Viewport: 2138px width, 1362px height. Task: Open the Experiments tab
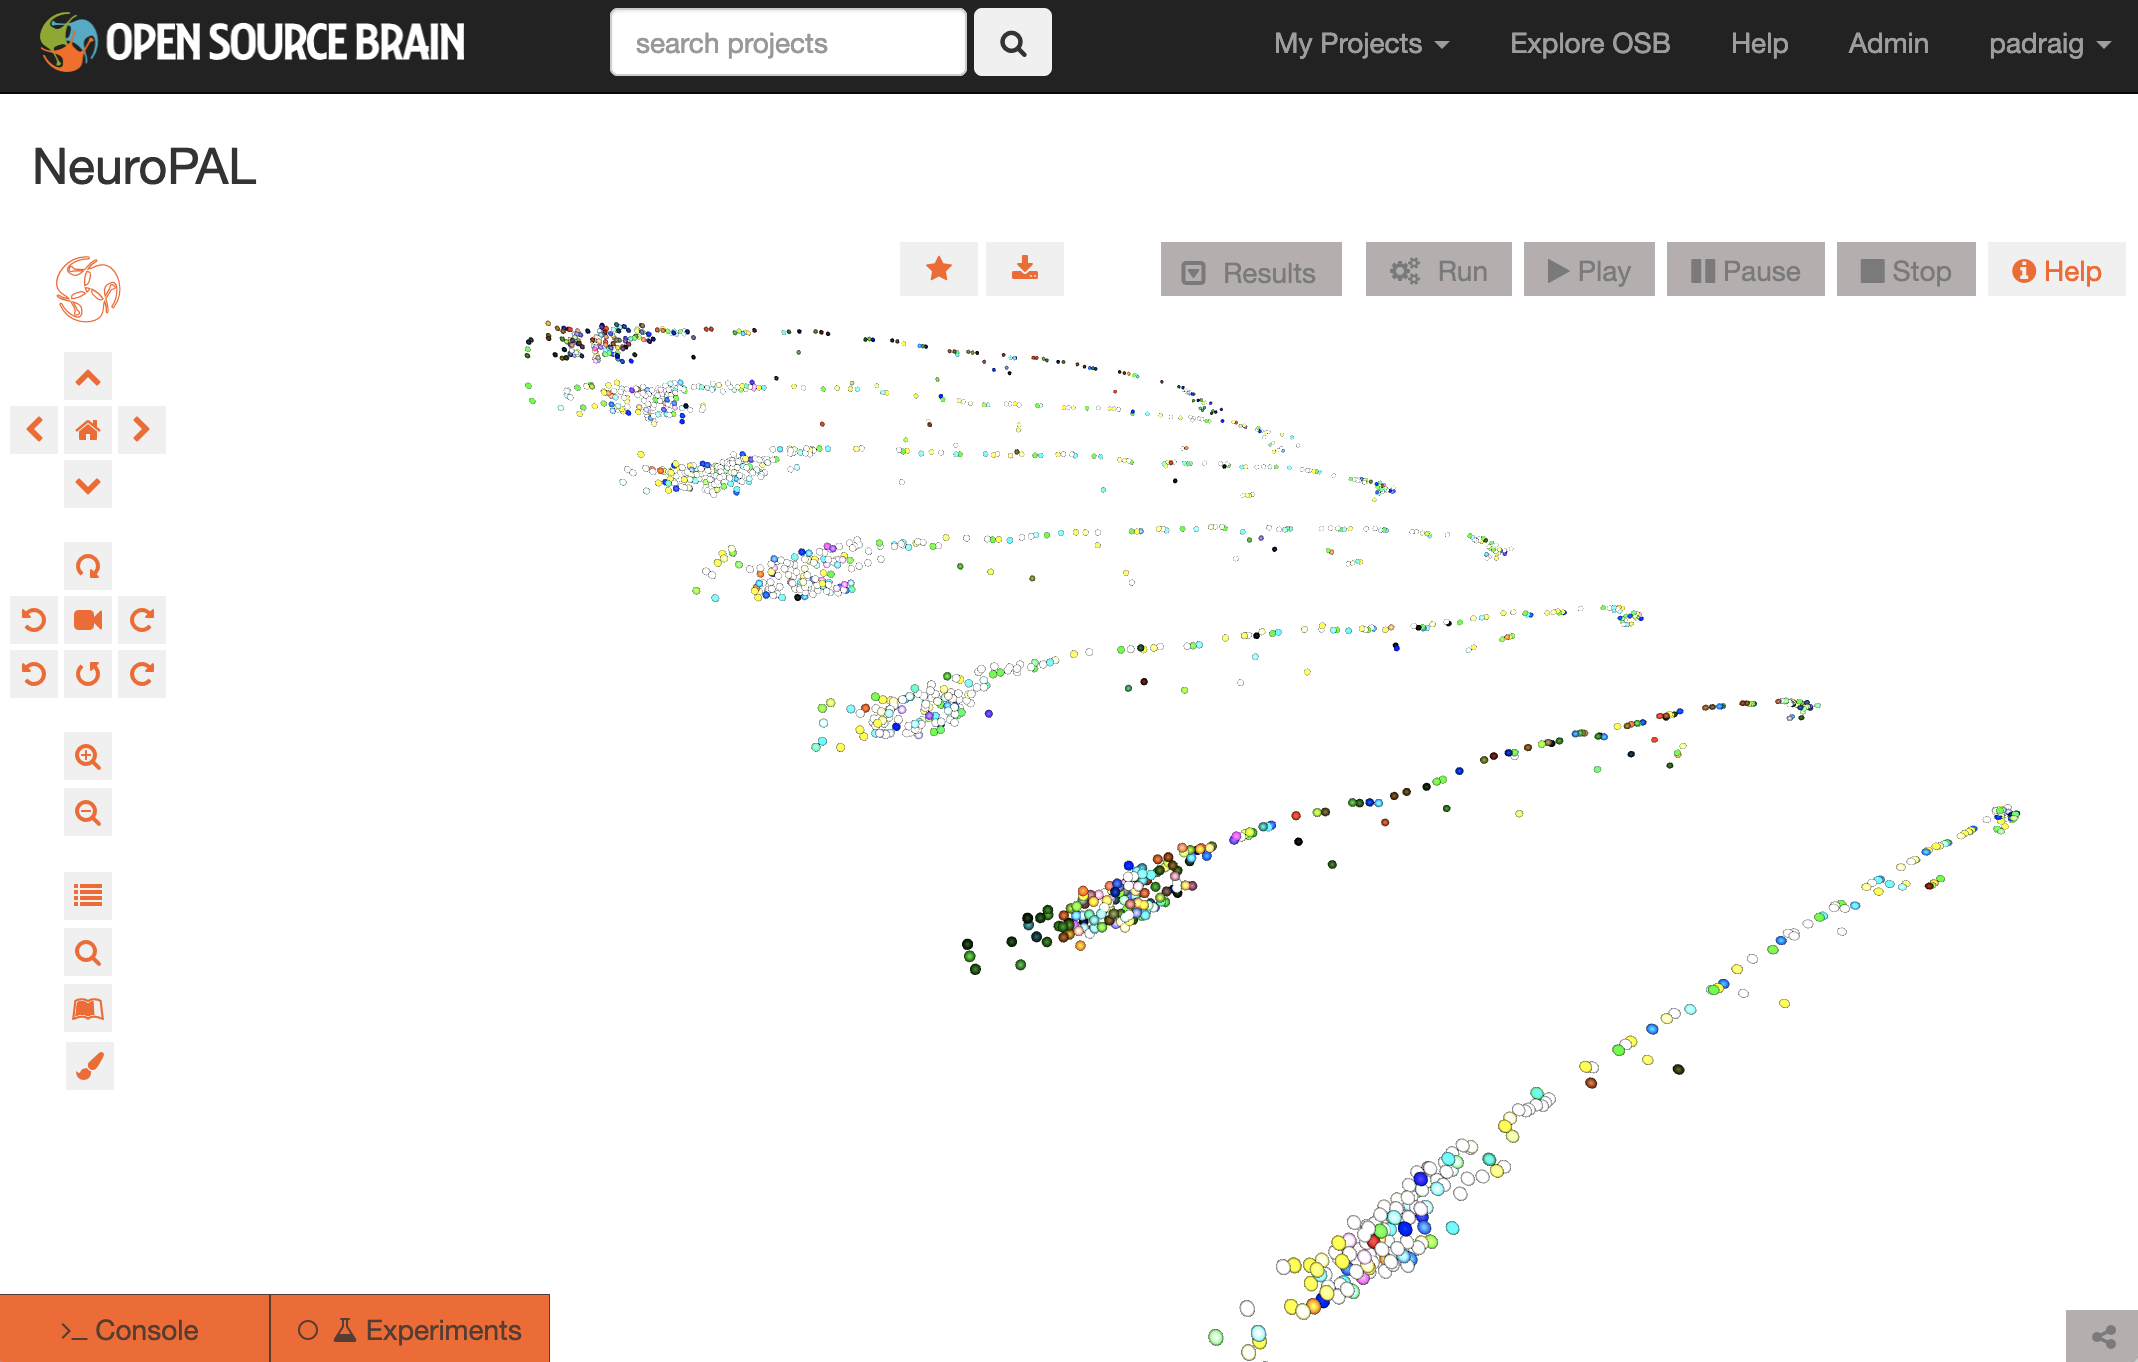pos(410,1330)
